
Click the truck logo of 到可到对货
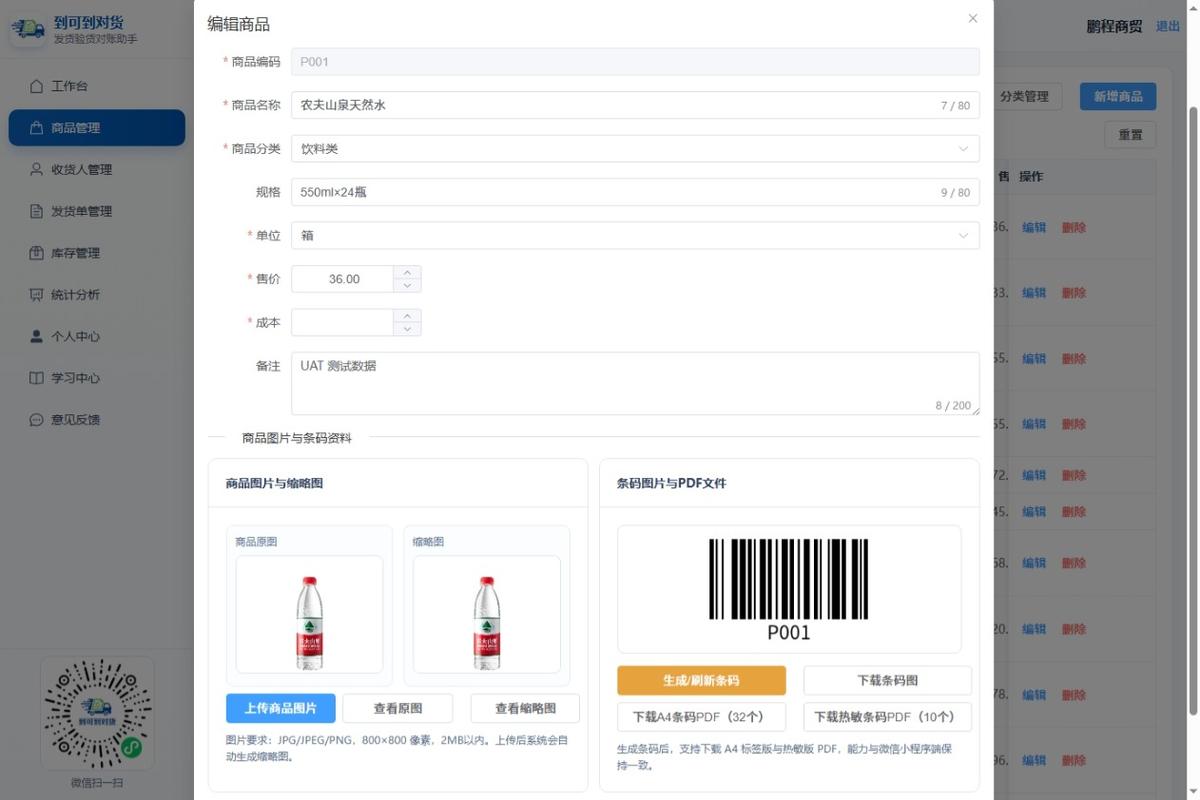(28, 30)
